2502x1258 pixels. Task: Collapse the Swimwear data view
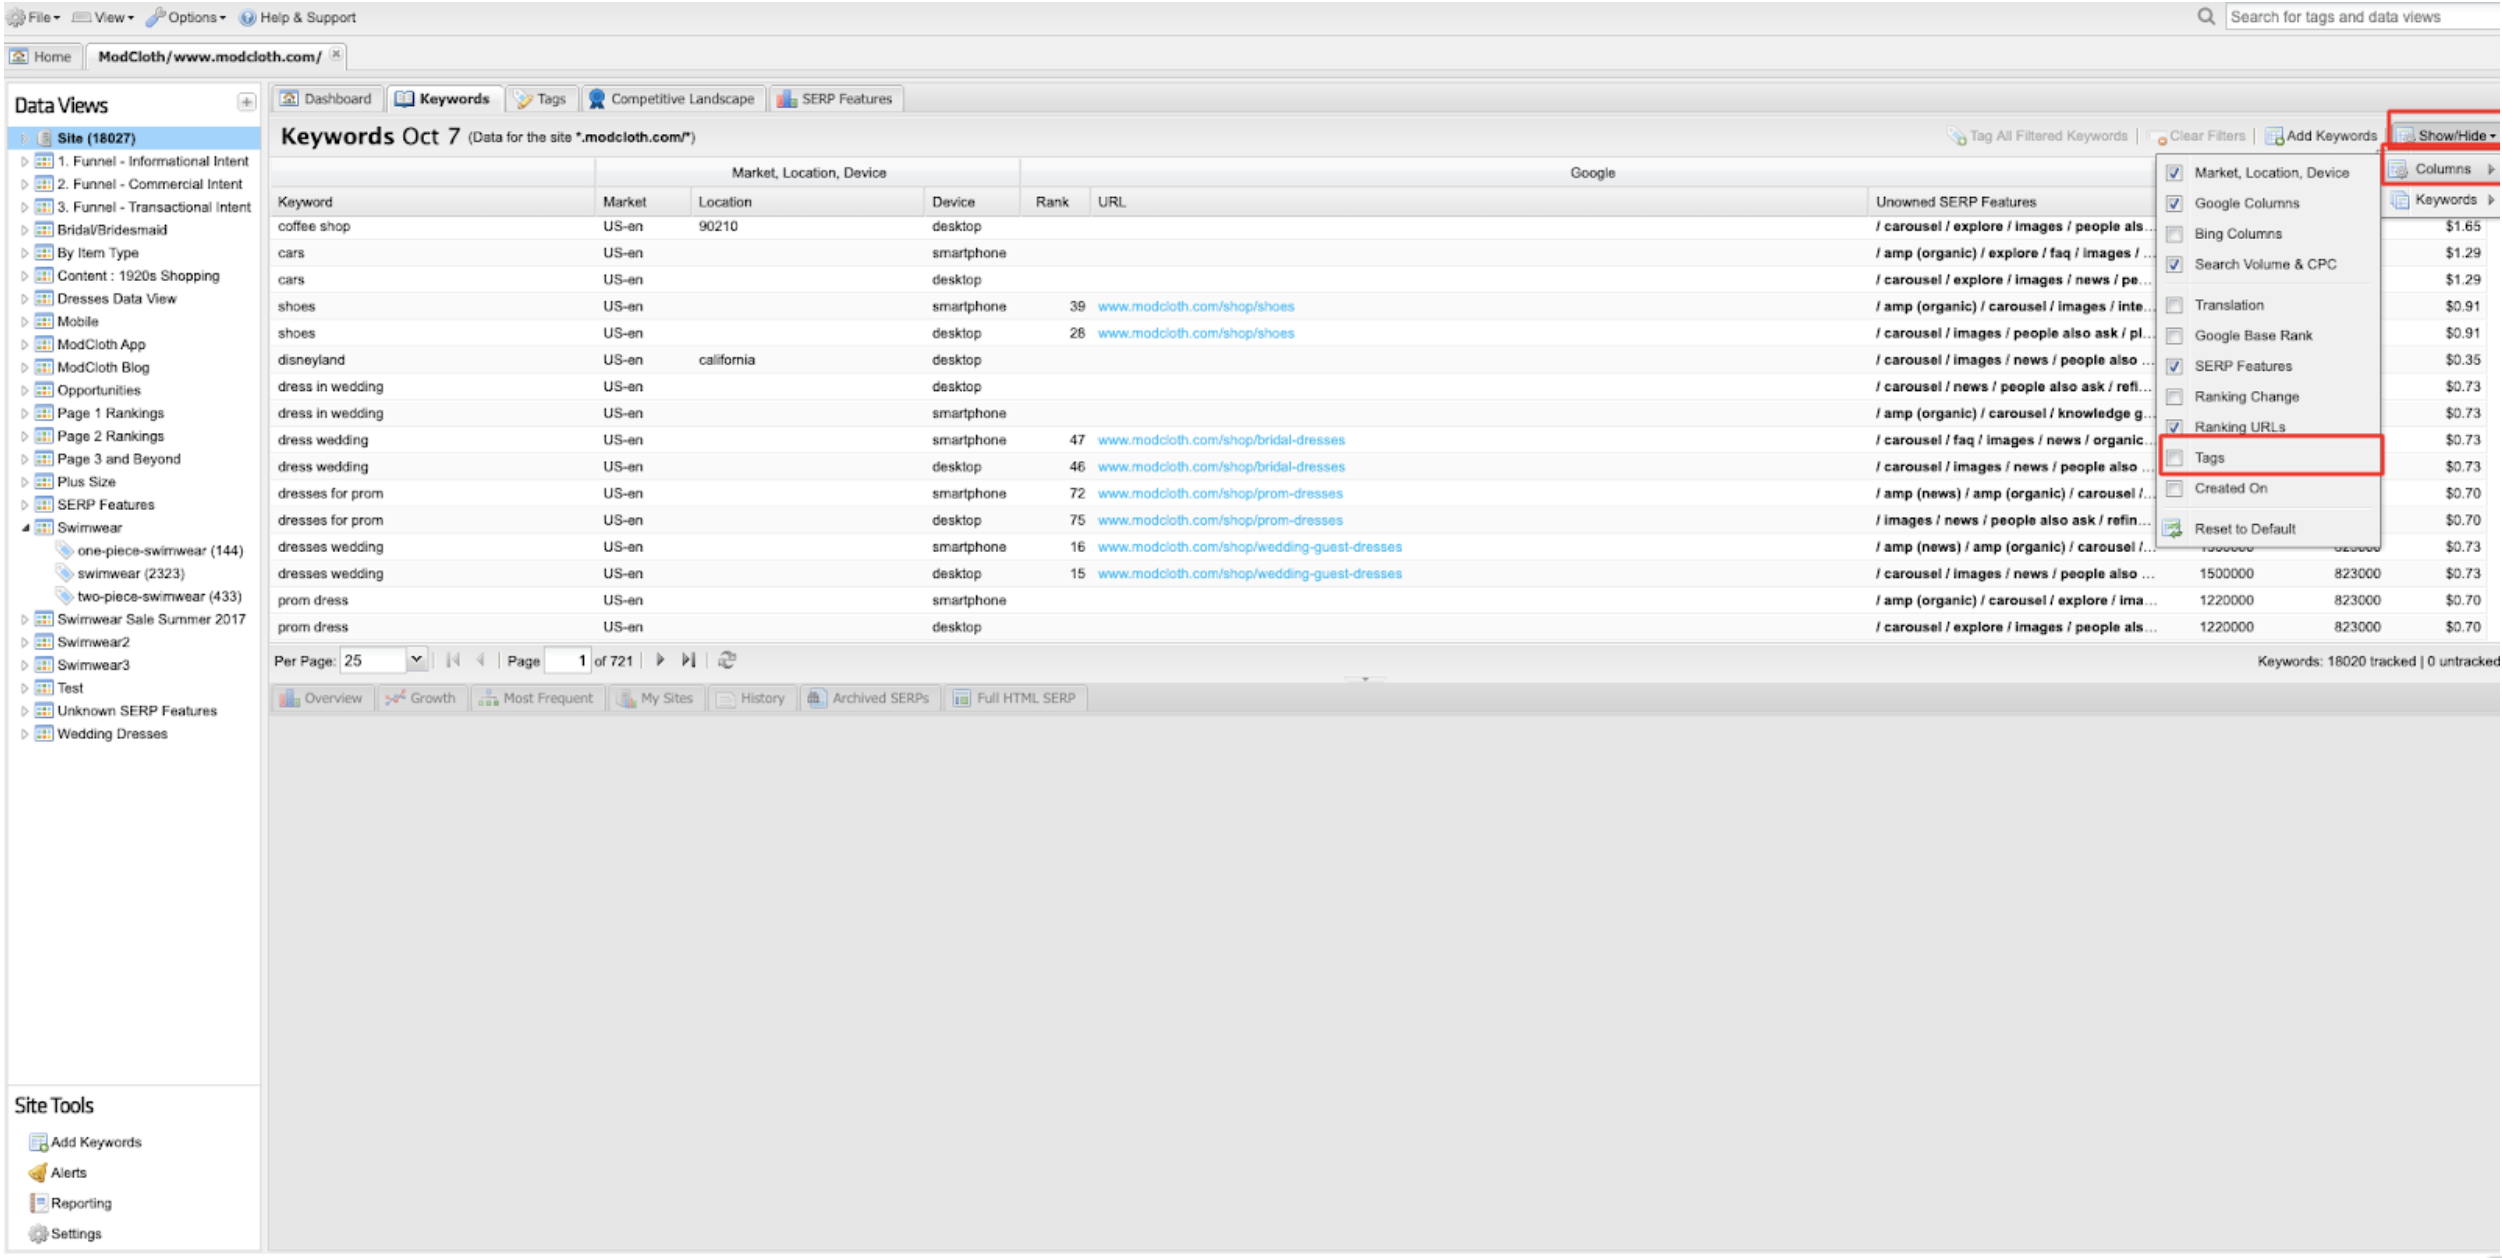(x=25, y=528)
